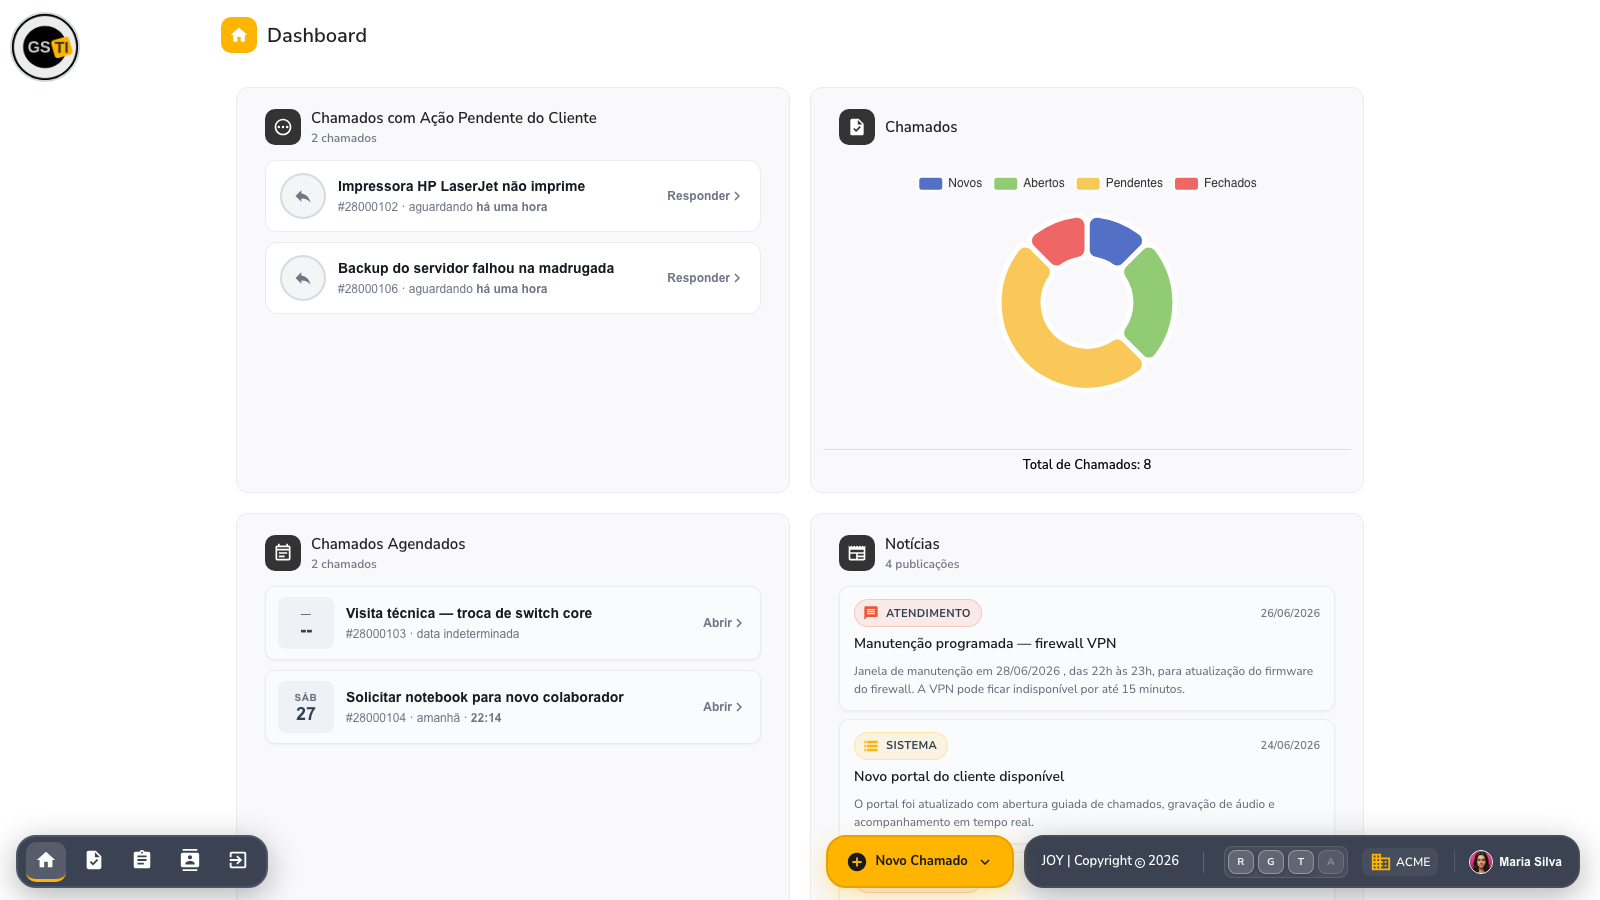Click the logout icon in bottom bar
Screen dimensions: 1600x900
coord(238,860)
